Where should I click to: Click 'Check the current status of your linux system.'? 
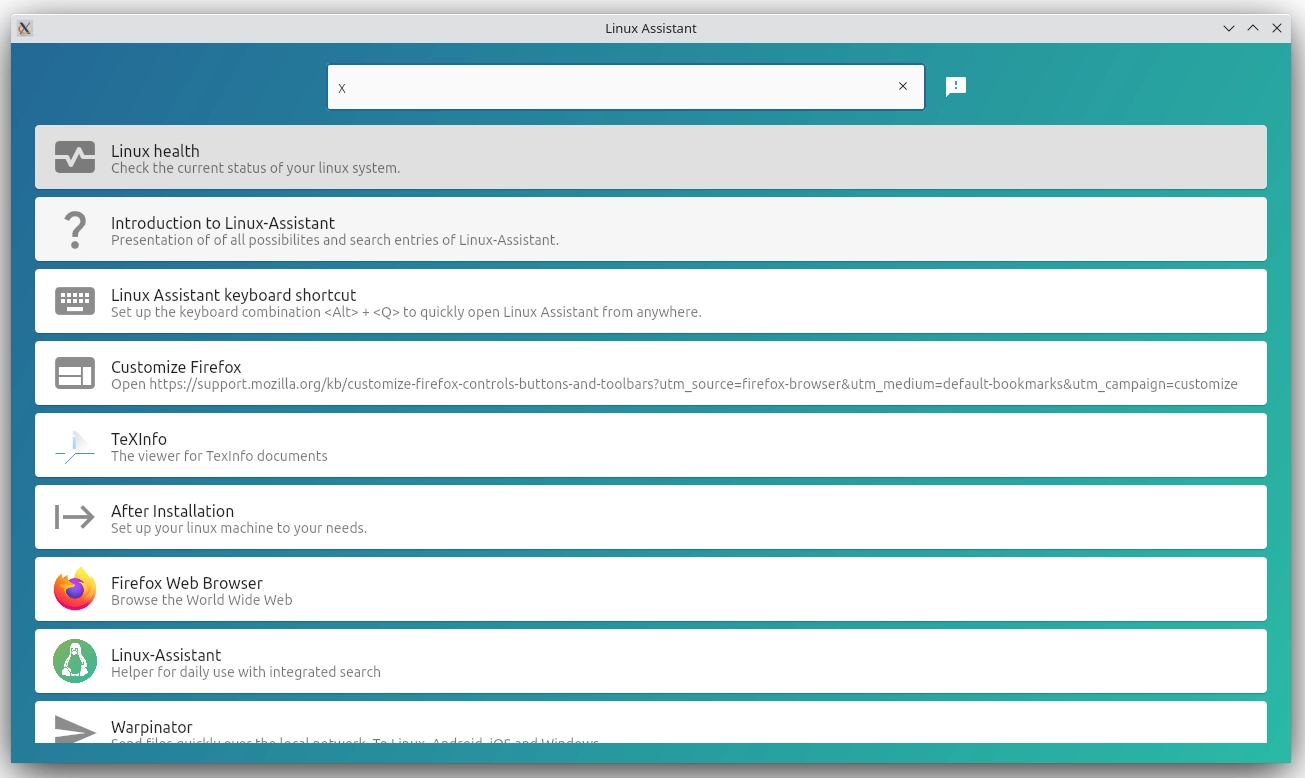[255, 168]
